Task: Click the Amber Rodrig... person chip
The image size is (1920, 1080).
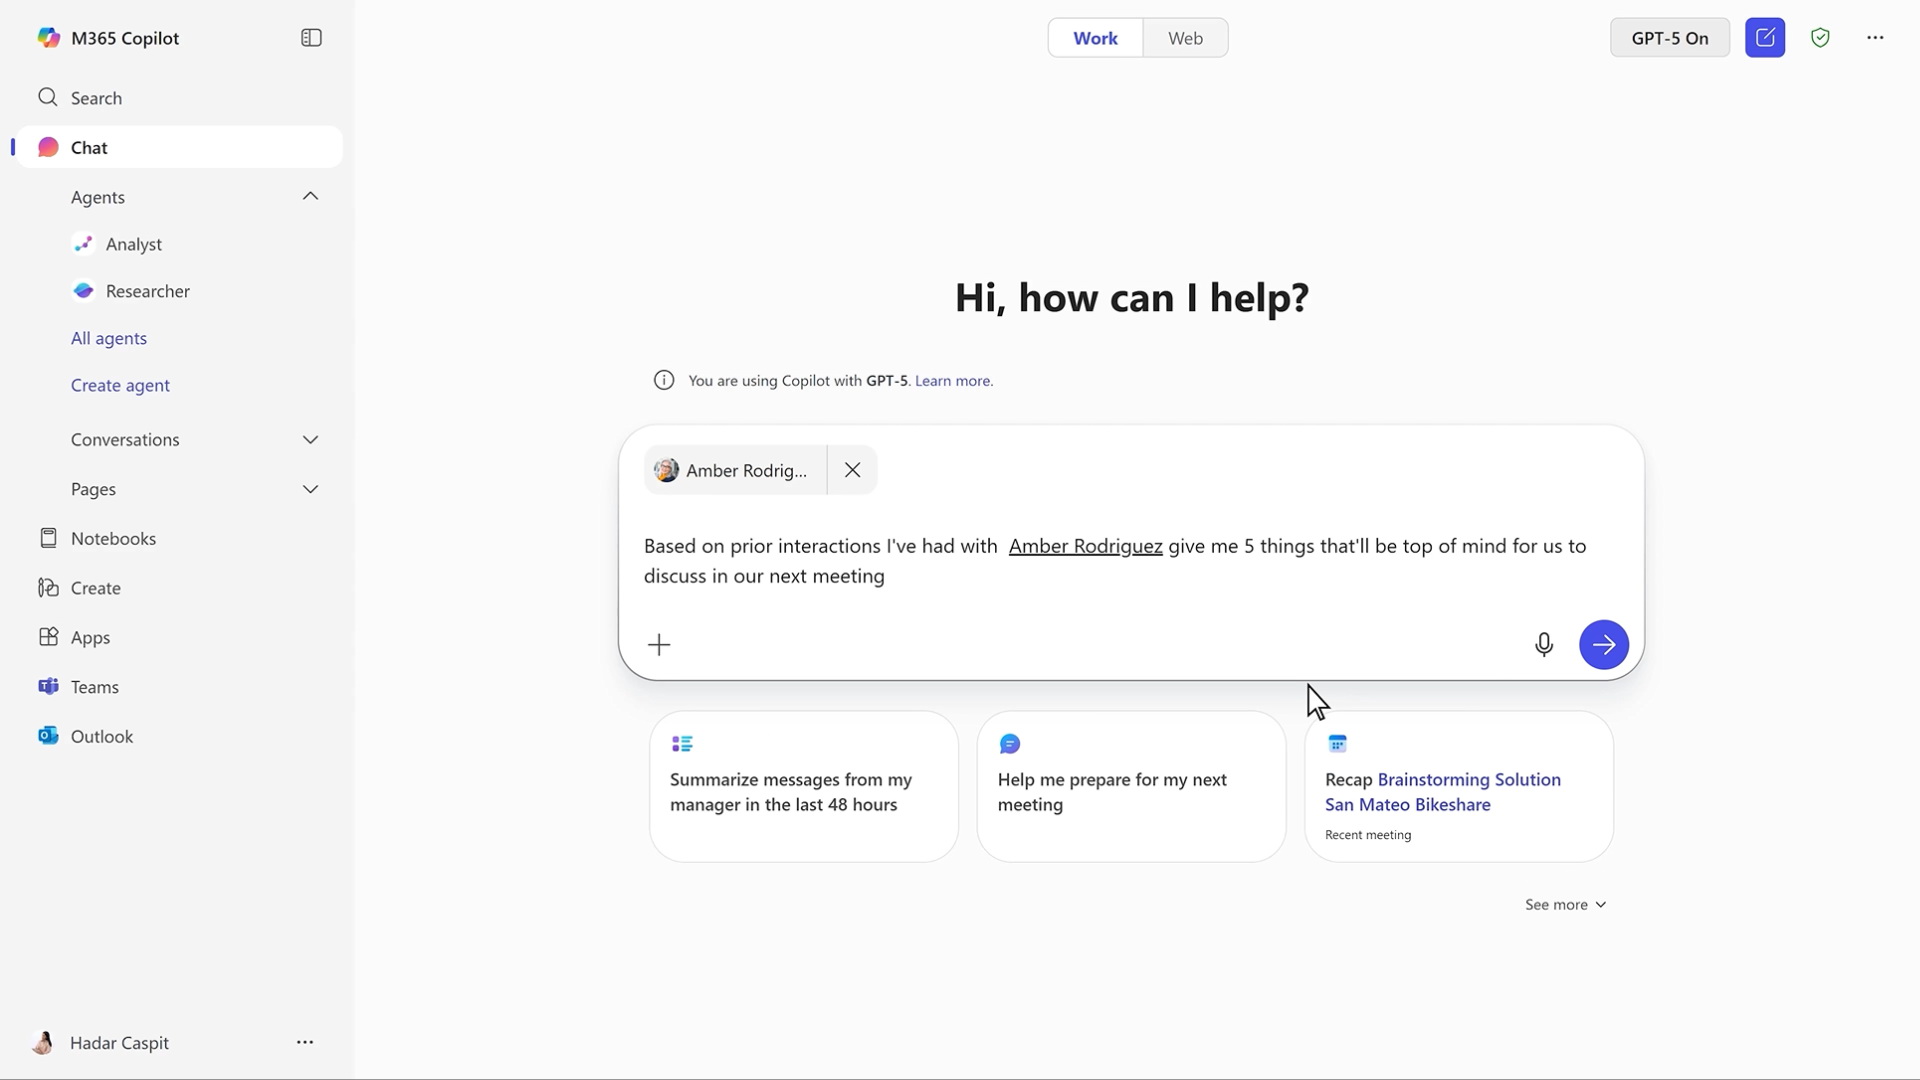Action: 735,470
